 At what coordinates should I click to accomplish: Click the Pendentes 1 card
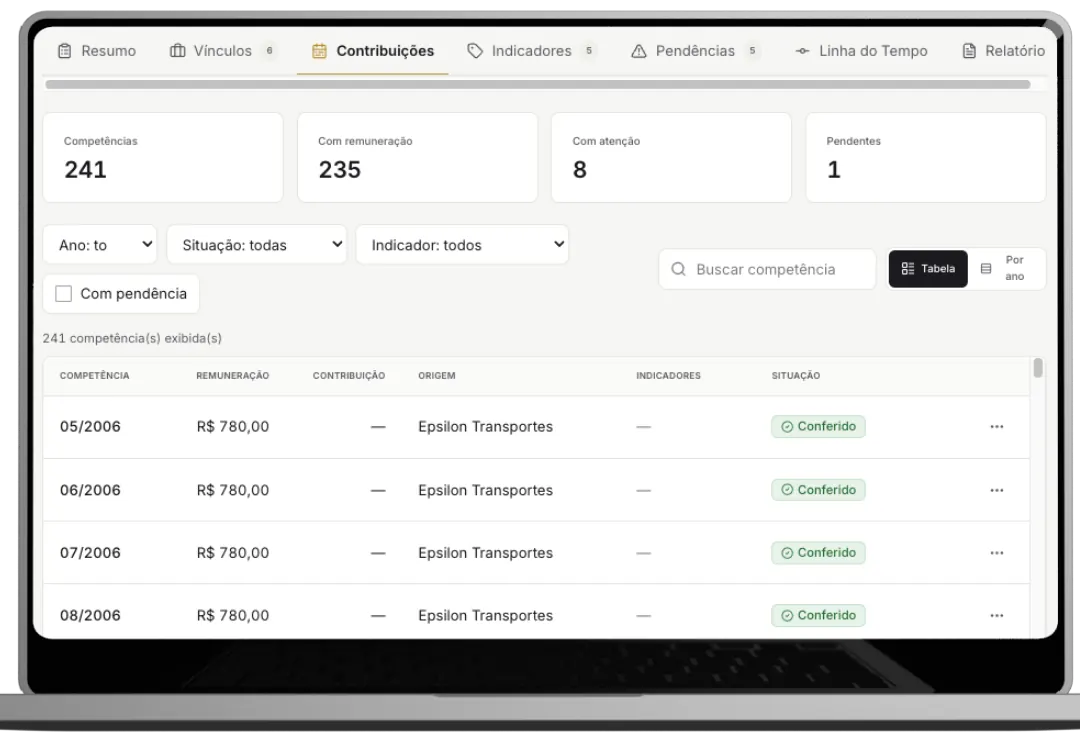926,158
